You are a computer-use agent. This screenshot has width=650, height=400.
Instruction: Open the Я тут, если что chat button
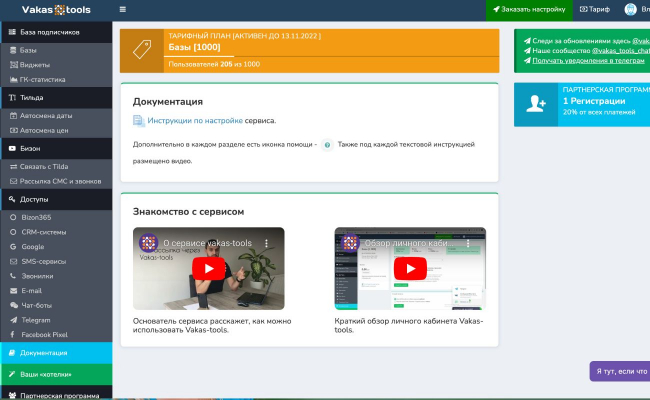point(620,371)
